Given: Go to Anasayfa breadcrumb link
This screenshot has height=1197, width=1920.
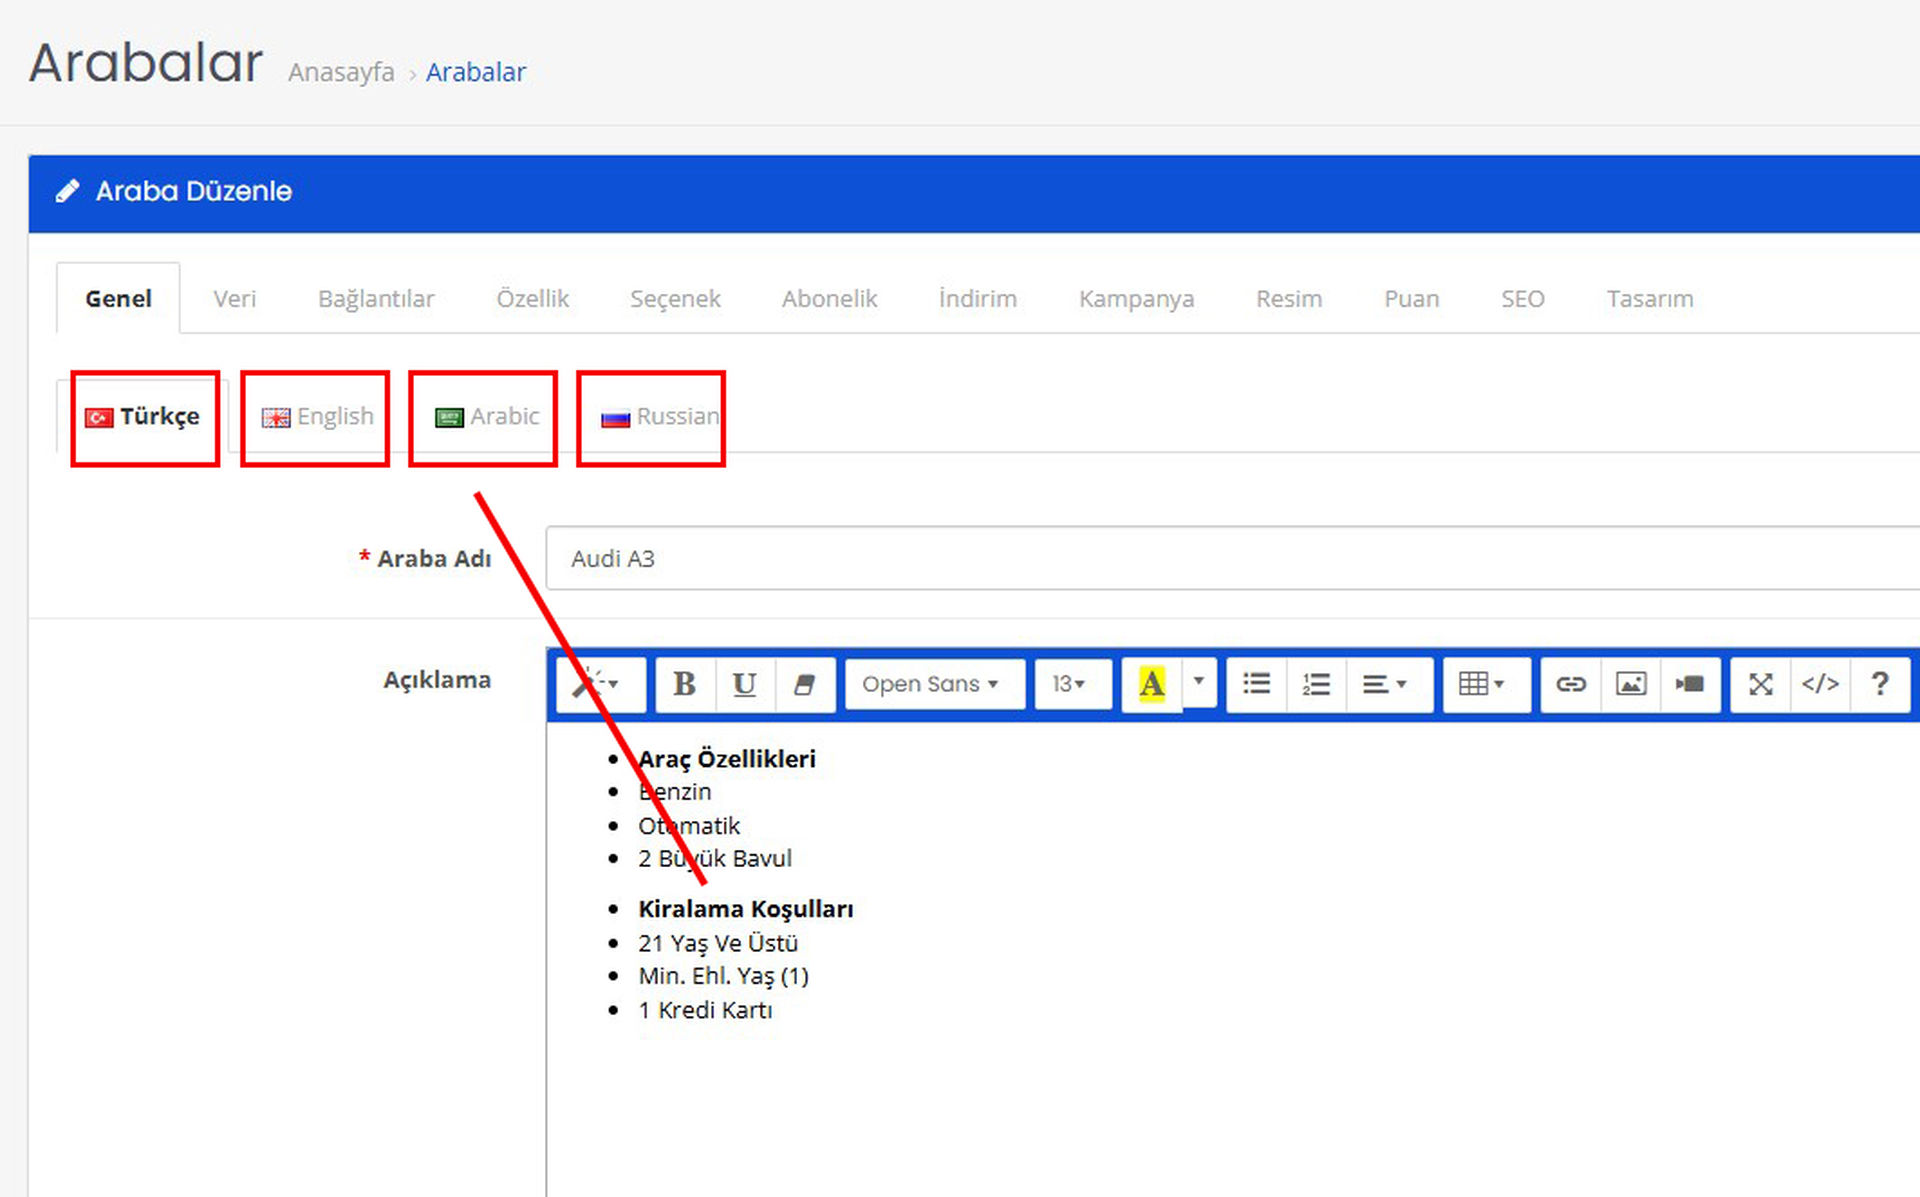Looking at the screenshot, I should tap(341, 73).
